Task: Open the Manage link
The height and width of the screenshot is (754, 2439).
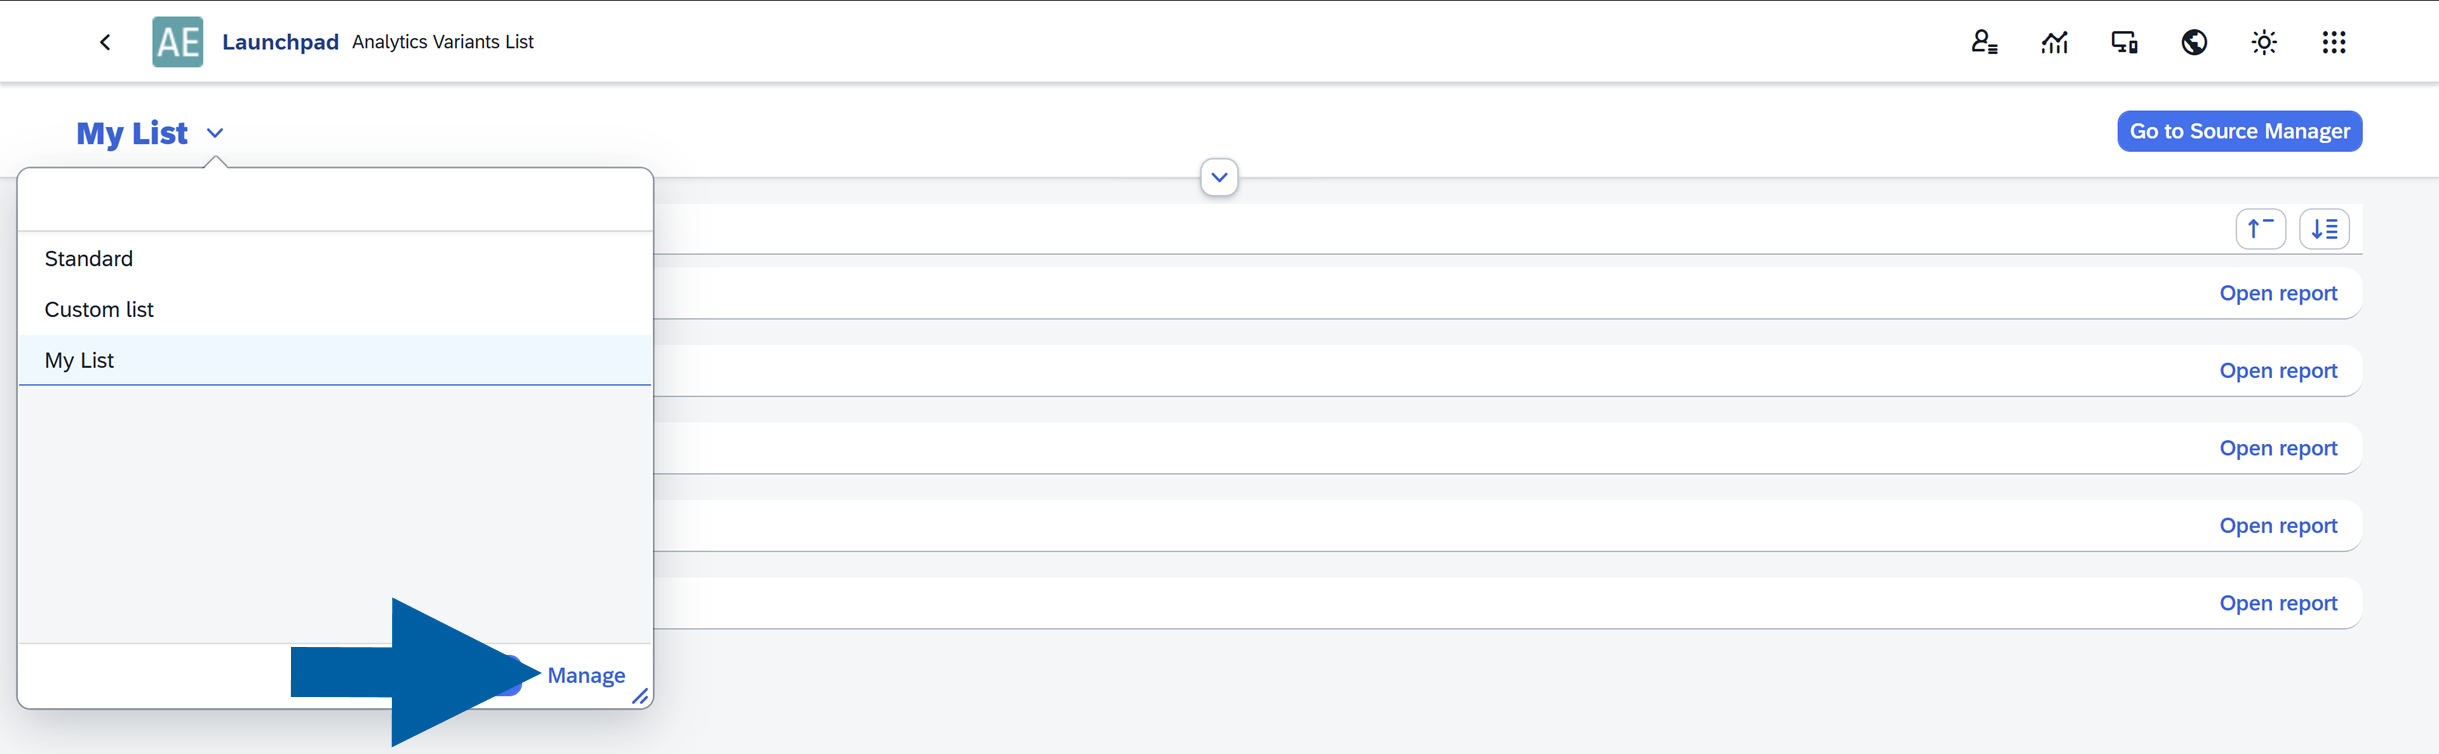Action: [586, 675]
